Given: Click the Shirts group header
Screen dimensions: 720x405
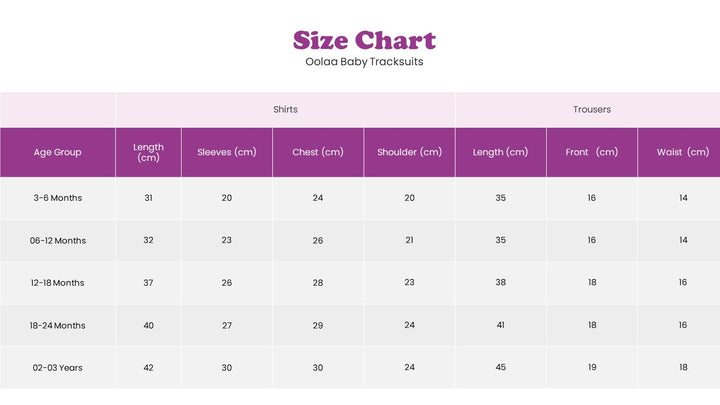Looking at the screenshot, I should point(285,109).
